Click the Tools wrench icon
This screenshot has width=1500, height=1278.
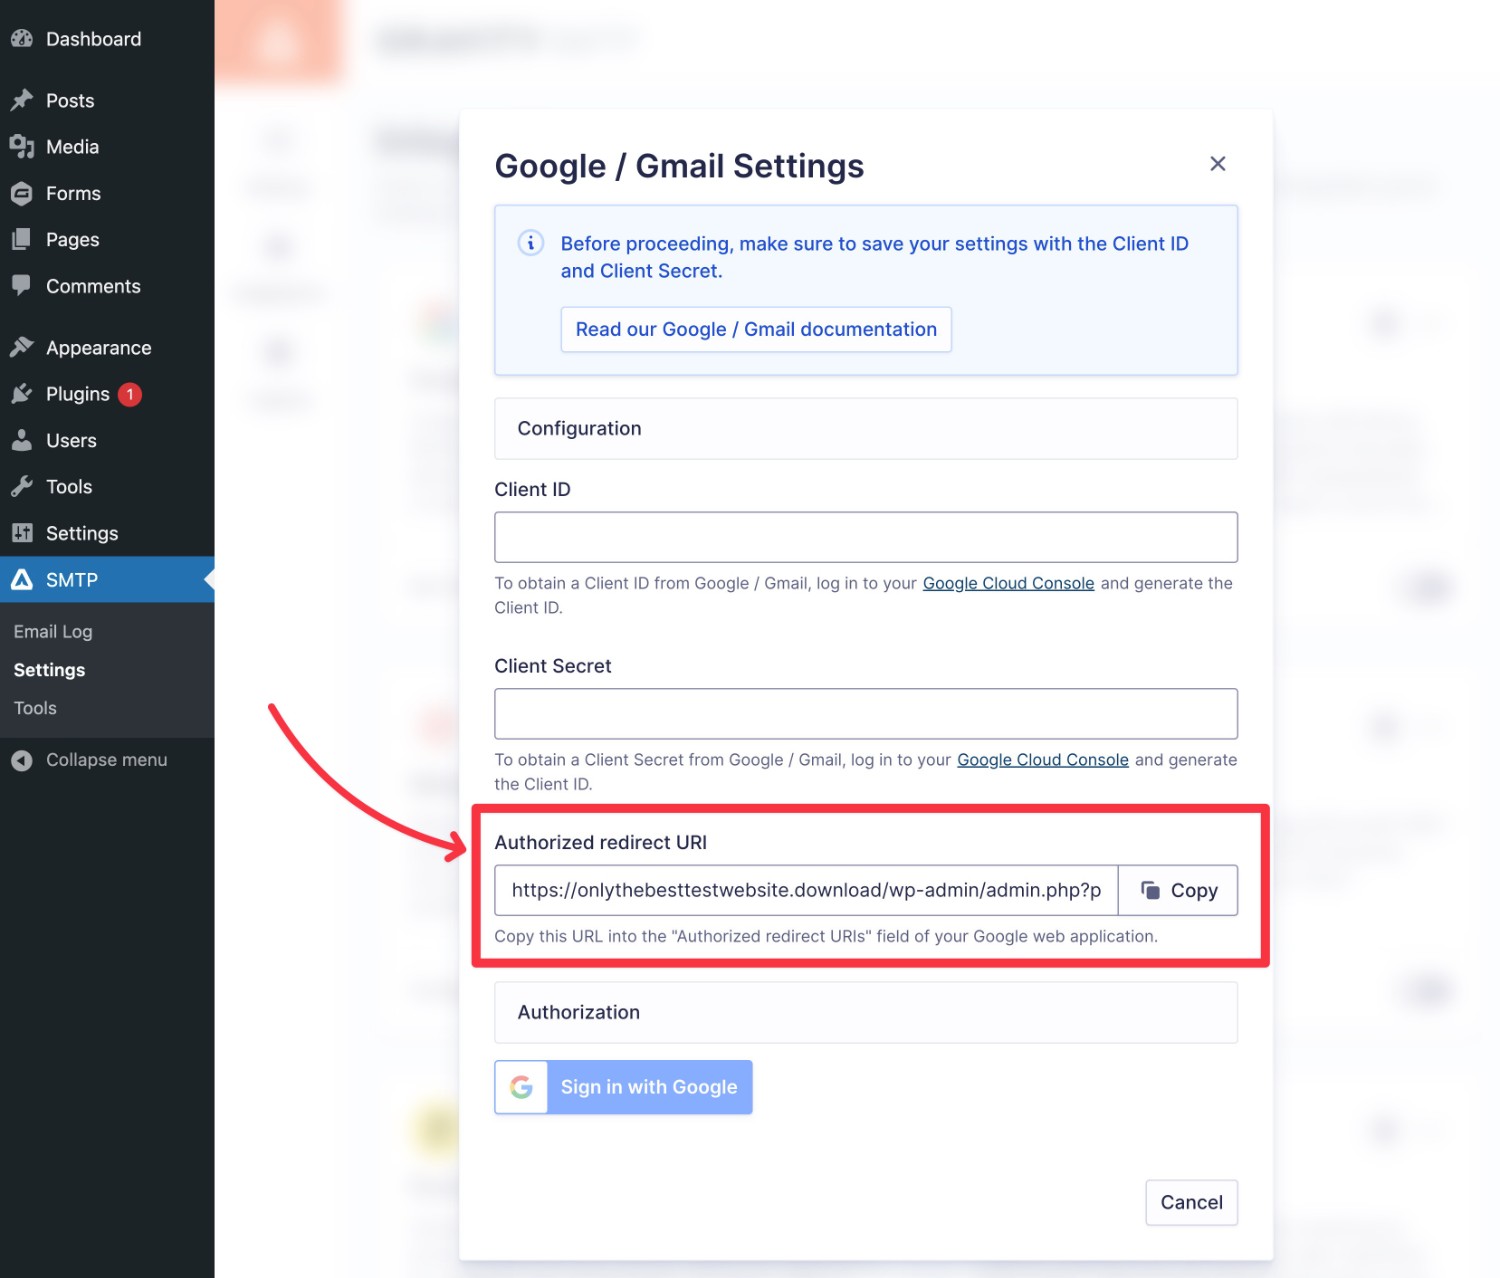pyautogui.click(x=22, y=486)
